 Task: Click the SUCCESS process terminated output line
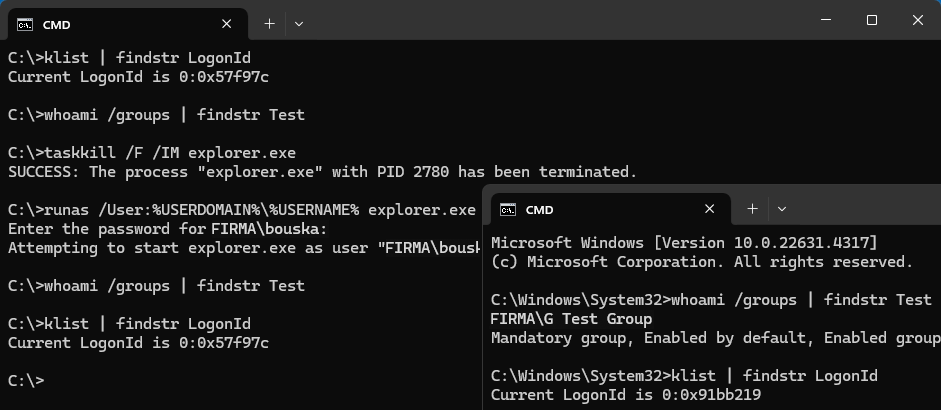[322, 172]
